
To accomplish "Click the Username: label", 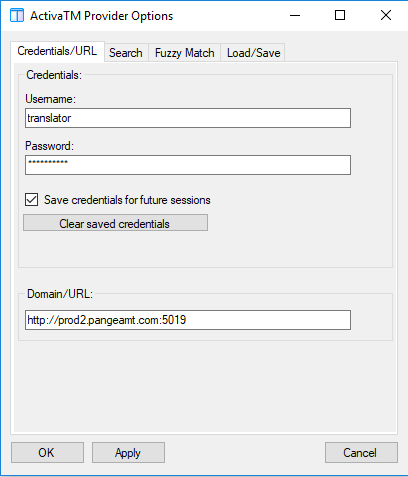I will [51, 99].
